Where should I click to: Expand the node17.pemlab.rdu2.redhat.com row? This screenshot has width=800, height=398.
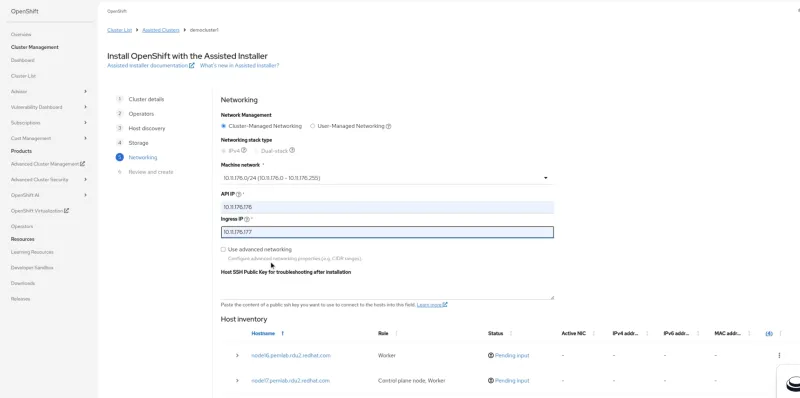click(x=237, y=381)
